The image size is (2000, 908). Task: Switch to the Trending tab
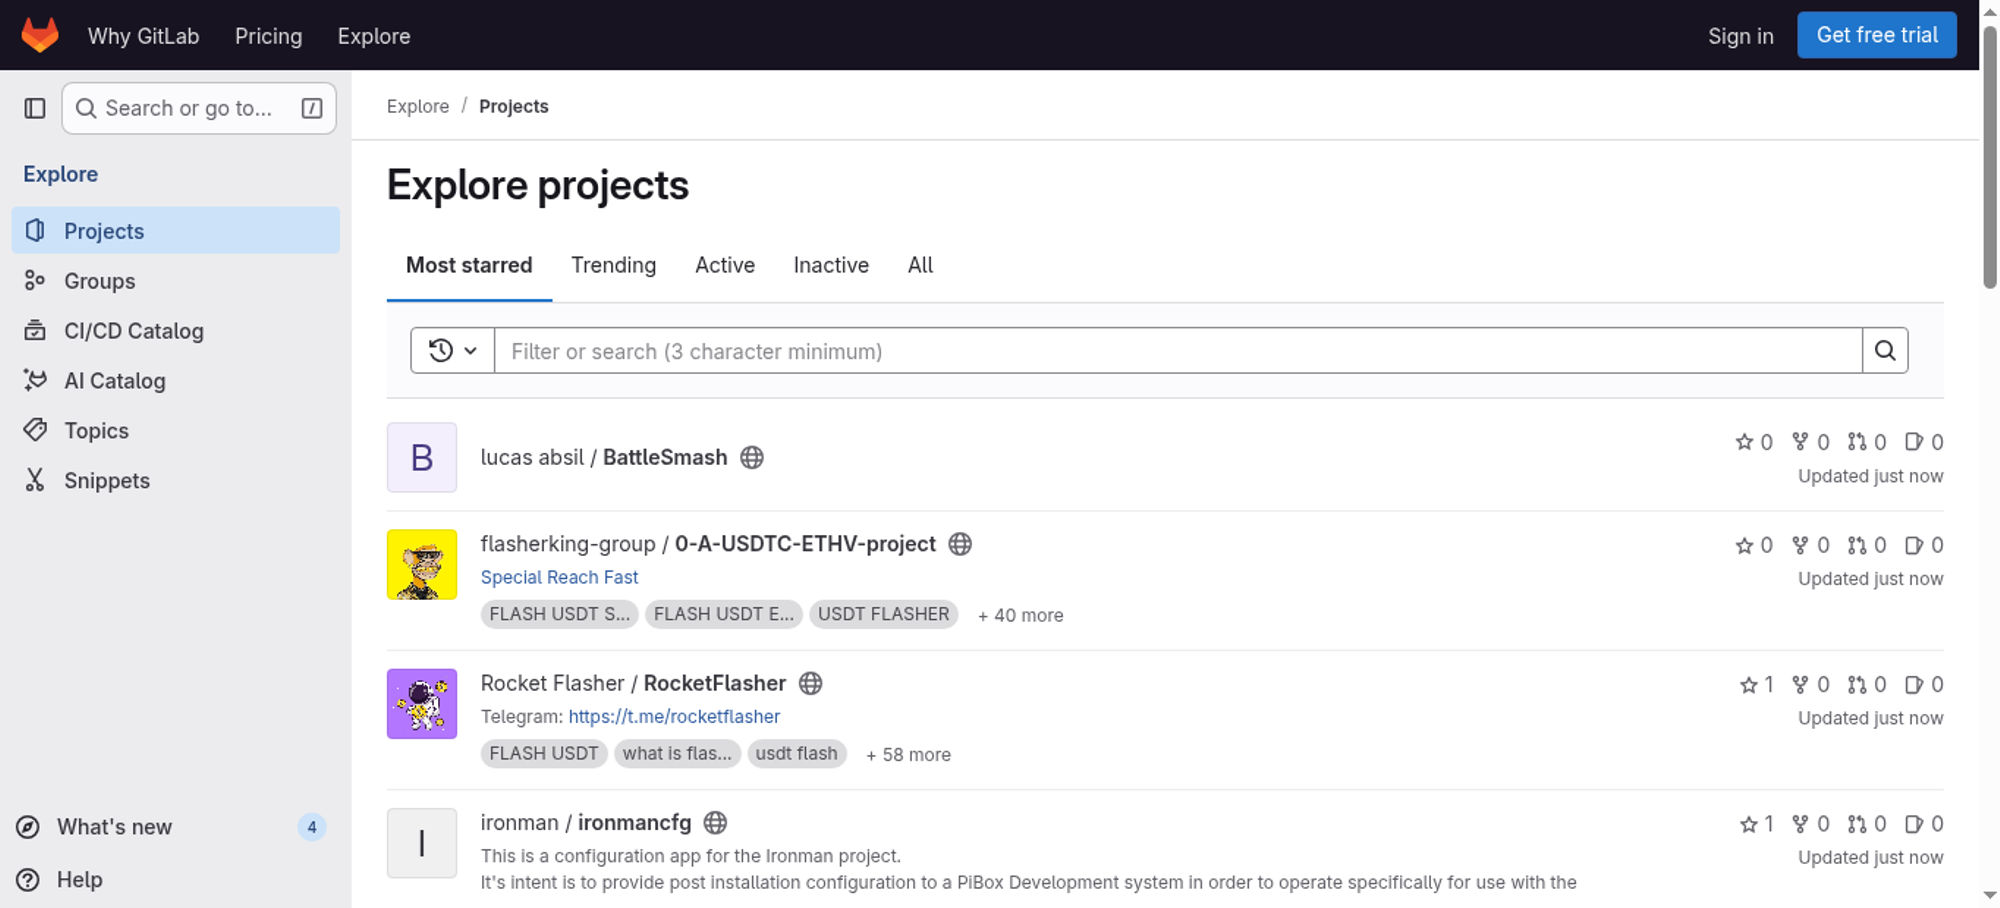613,265
